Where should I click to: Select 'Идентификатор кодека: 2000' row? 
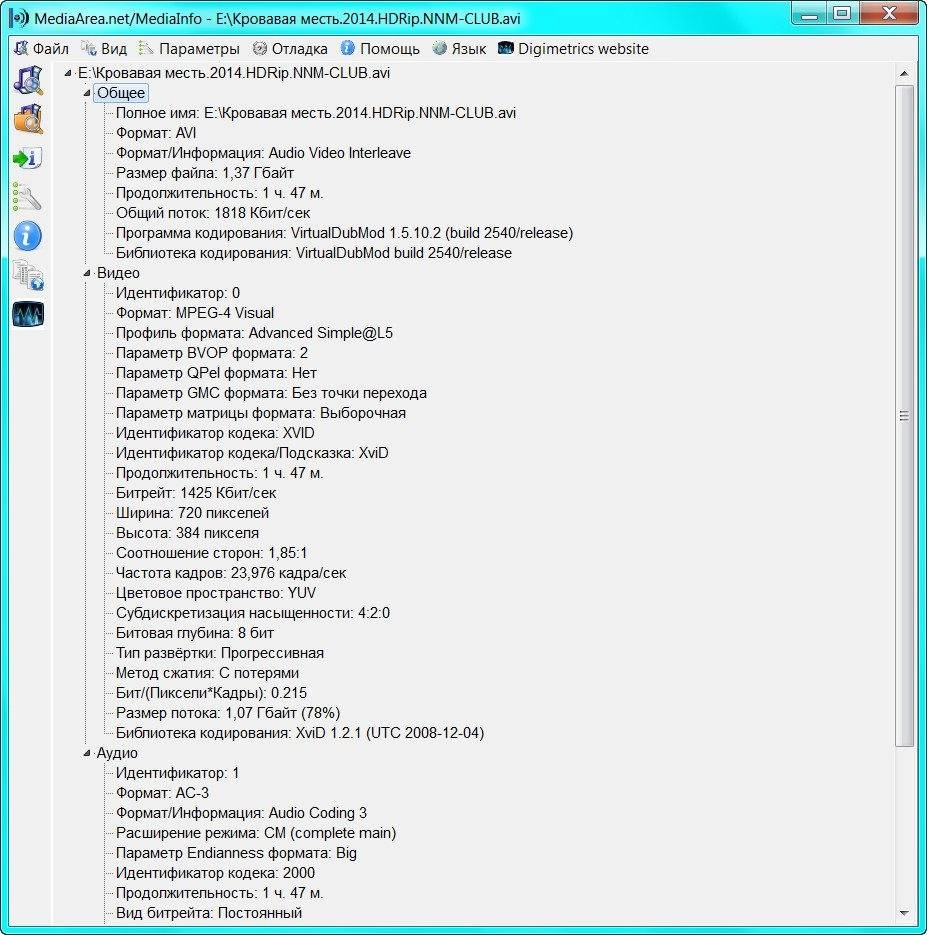point(215,873)
